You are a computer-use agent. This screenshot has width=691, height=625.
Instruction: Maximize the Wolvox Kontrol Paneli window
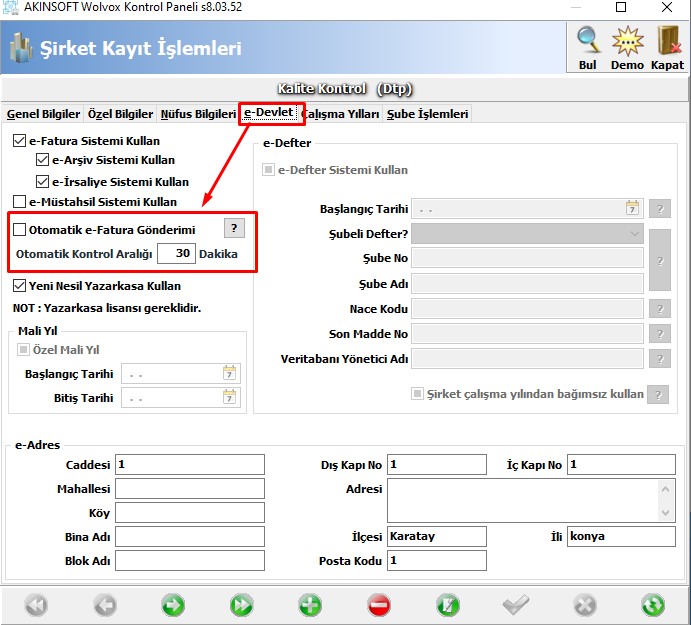(621, 7)
